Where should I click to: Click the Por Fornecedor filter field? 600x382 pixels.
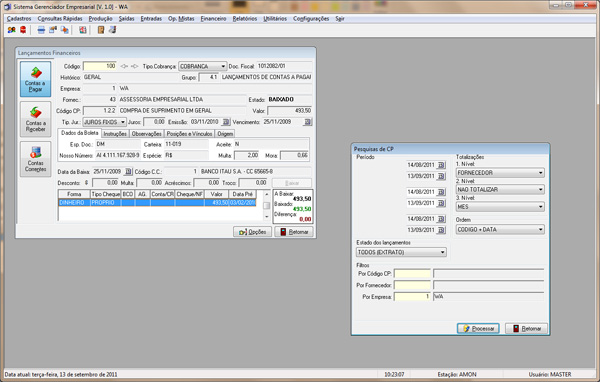point(412,285)
